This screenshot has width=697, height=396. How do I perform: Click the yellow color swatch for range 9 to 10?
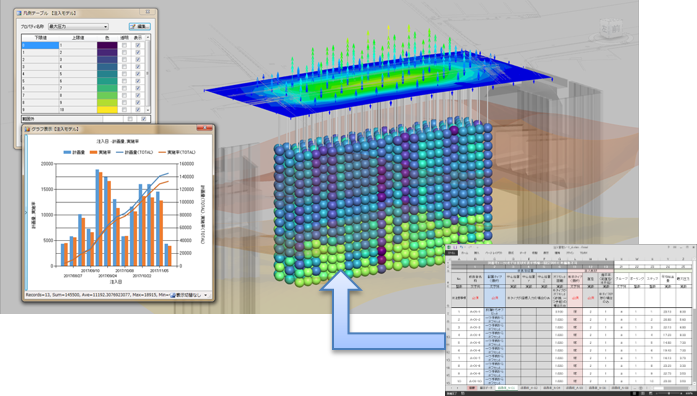click(107, 109)
